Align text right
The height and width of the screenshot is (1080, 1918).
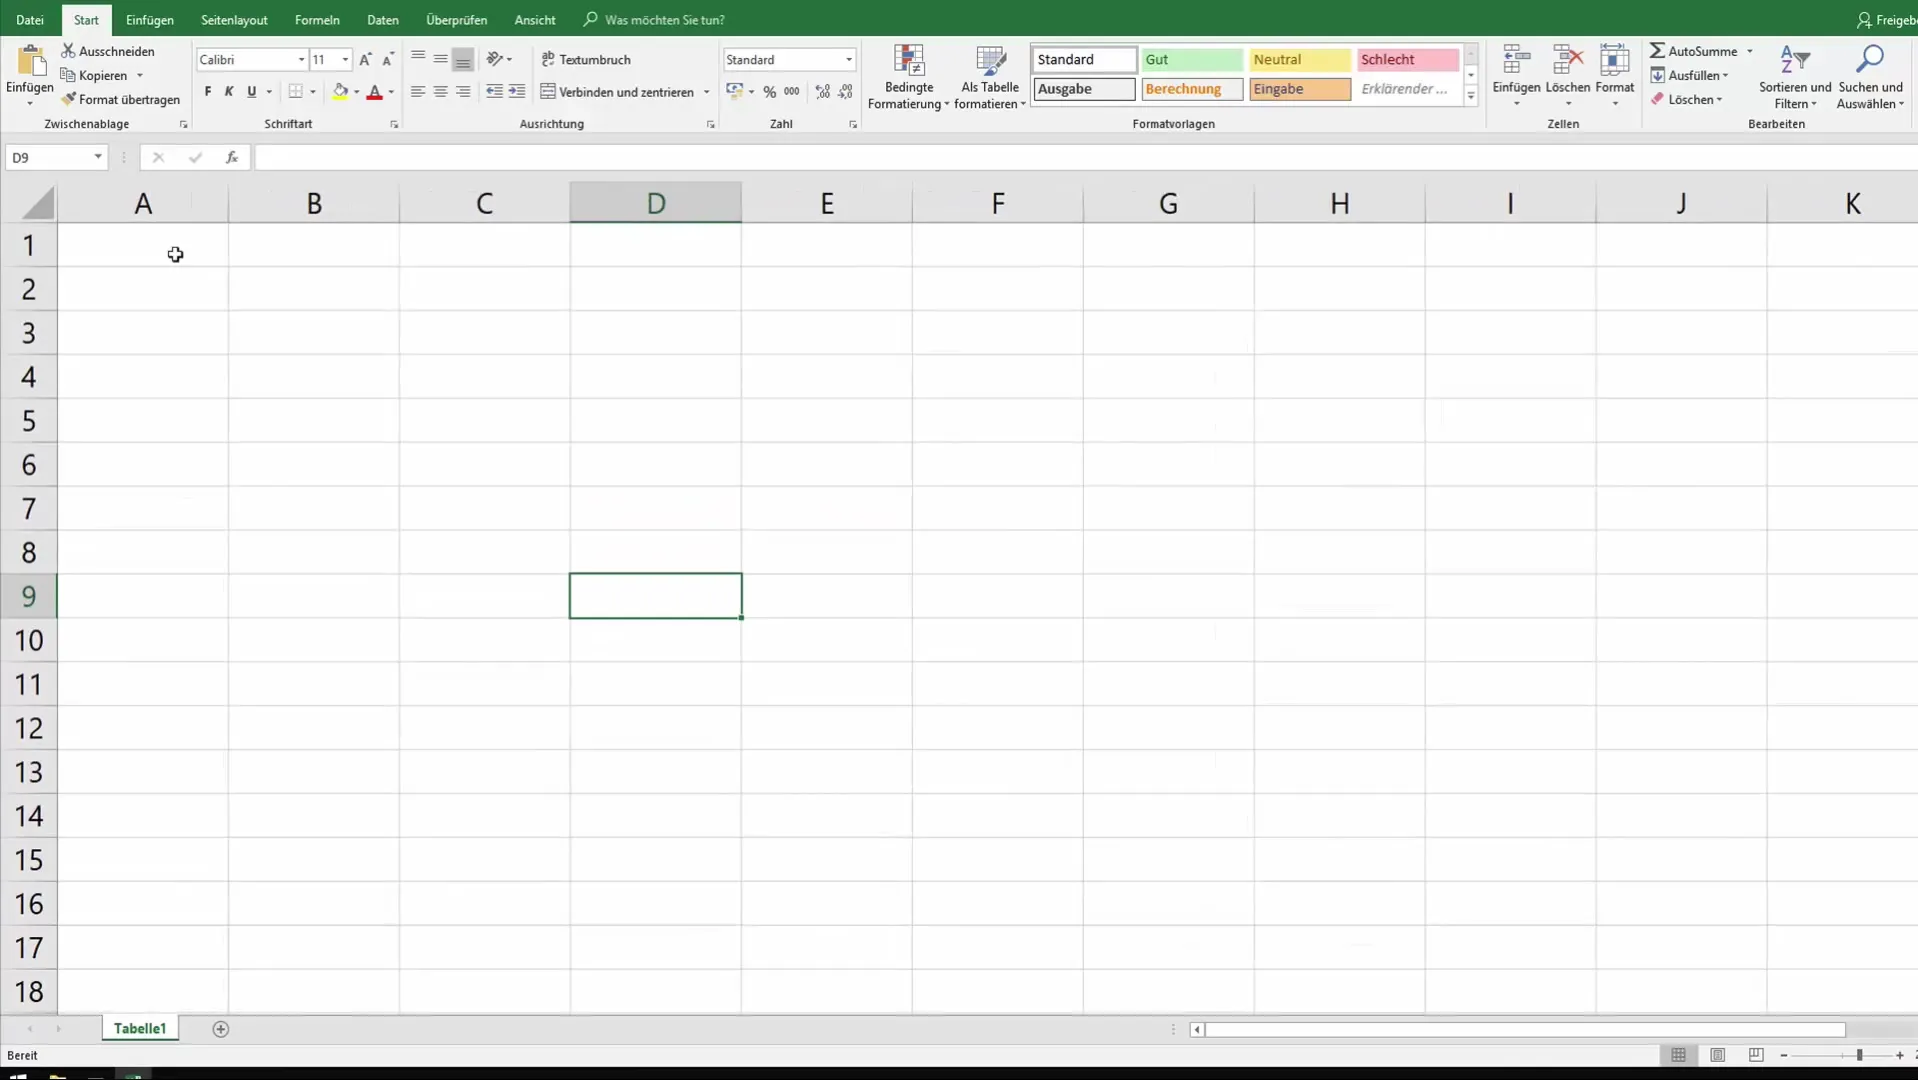point(462,91)
